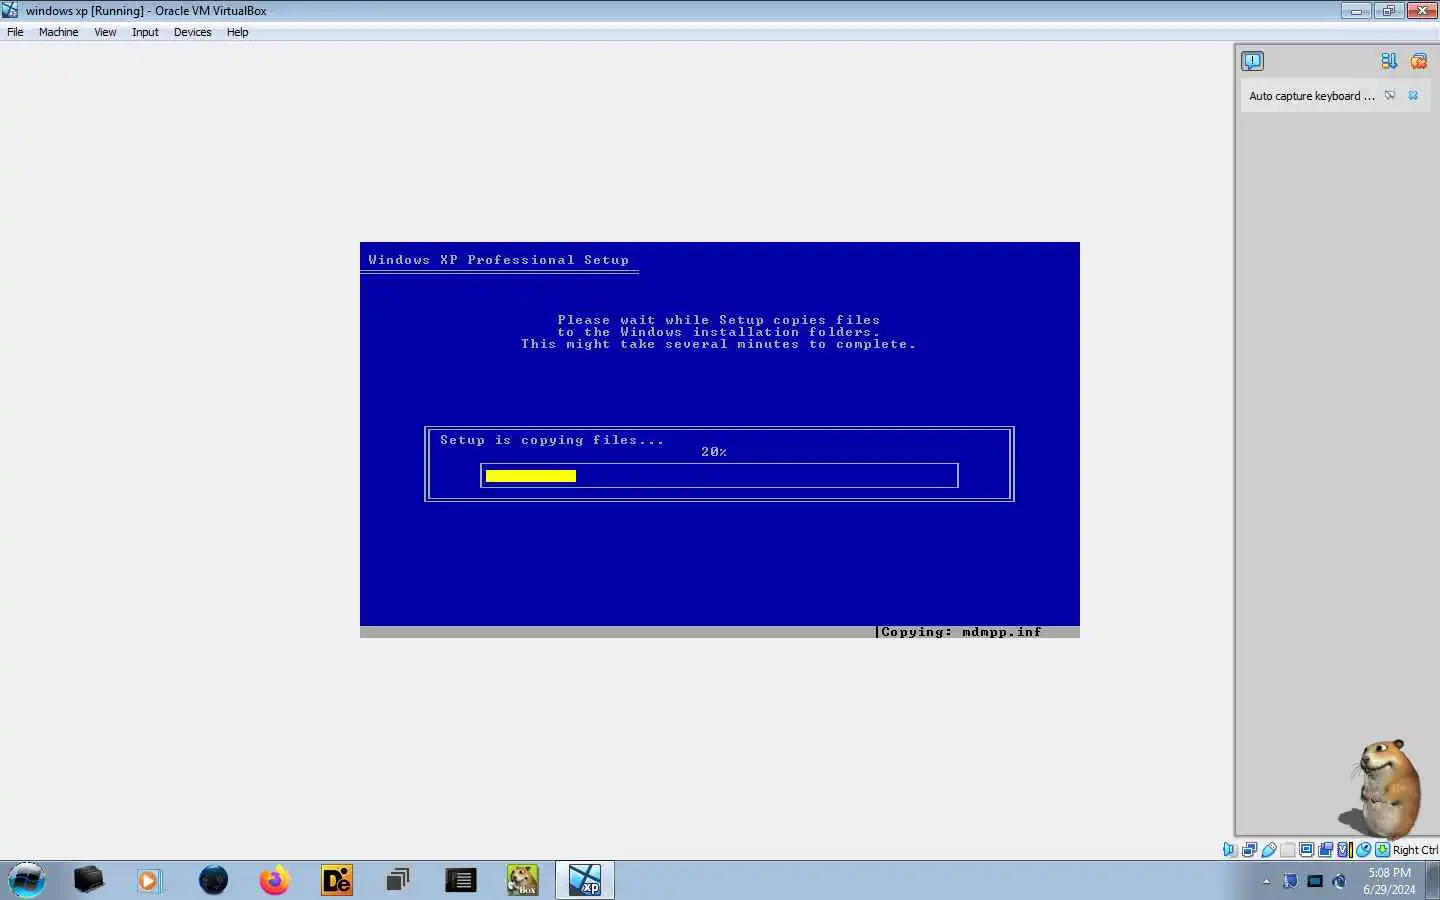
Task: Click the virtualization V status indicator
Action: (1344, 850)
